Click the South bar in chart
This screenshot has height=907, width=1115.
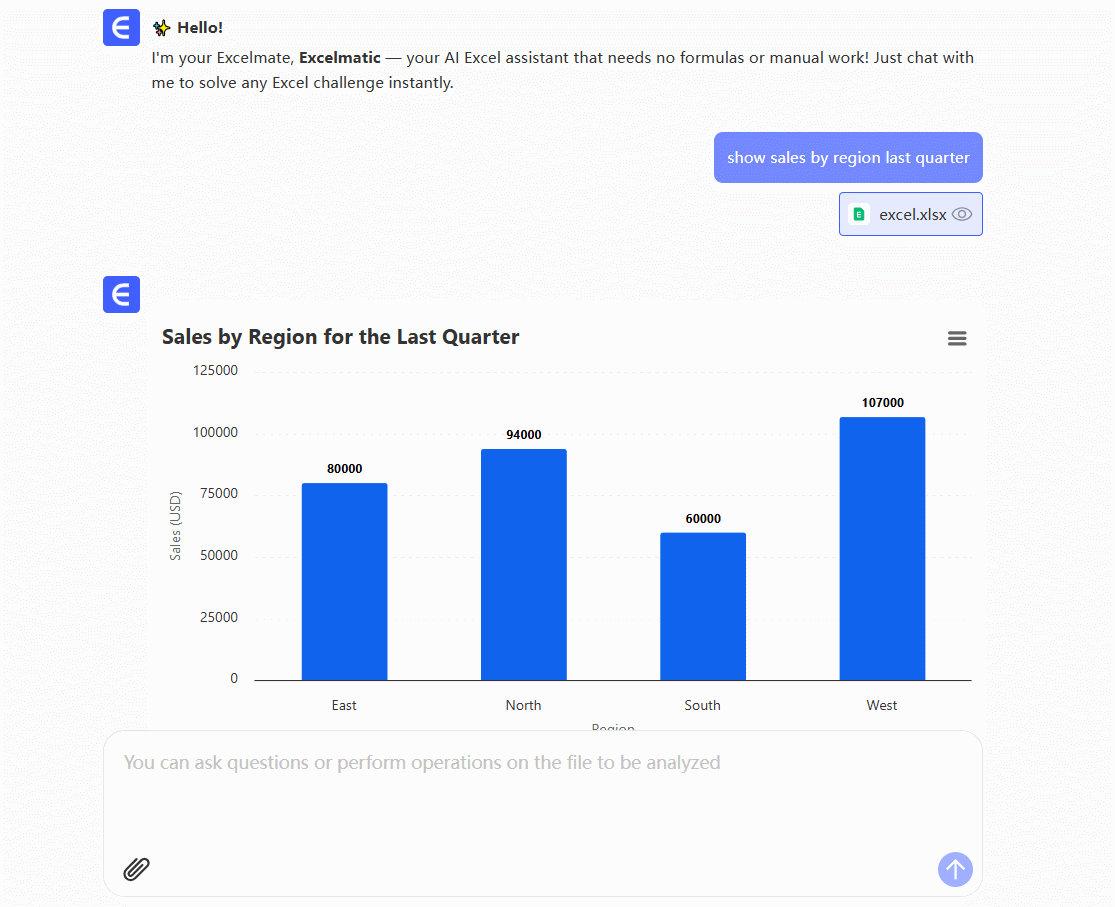click(702, 606)
